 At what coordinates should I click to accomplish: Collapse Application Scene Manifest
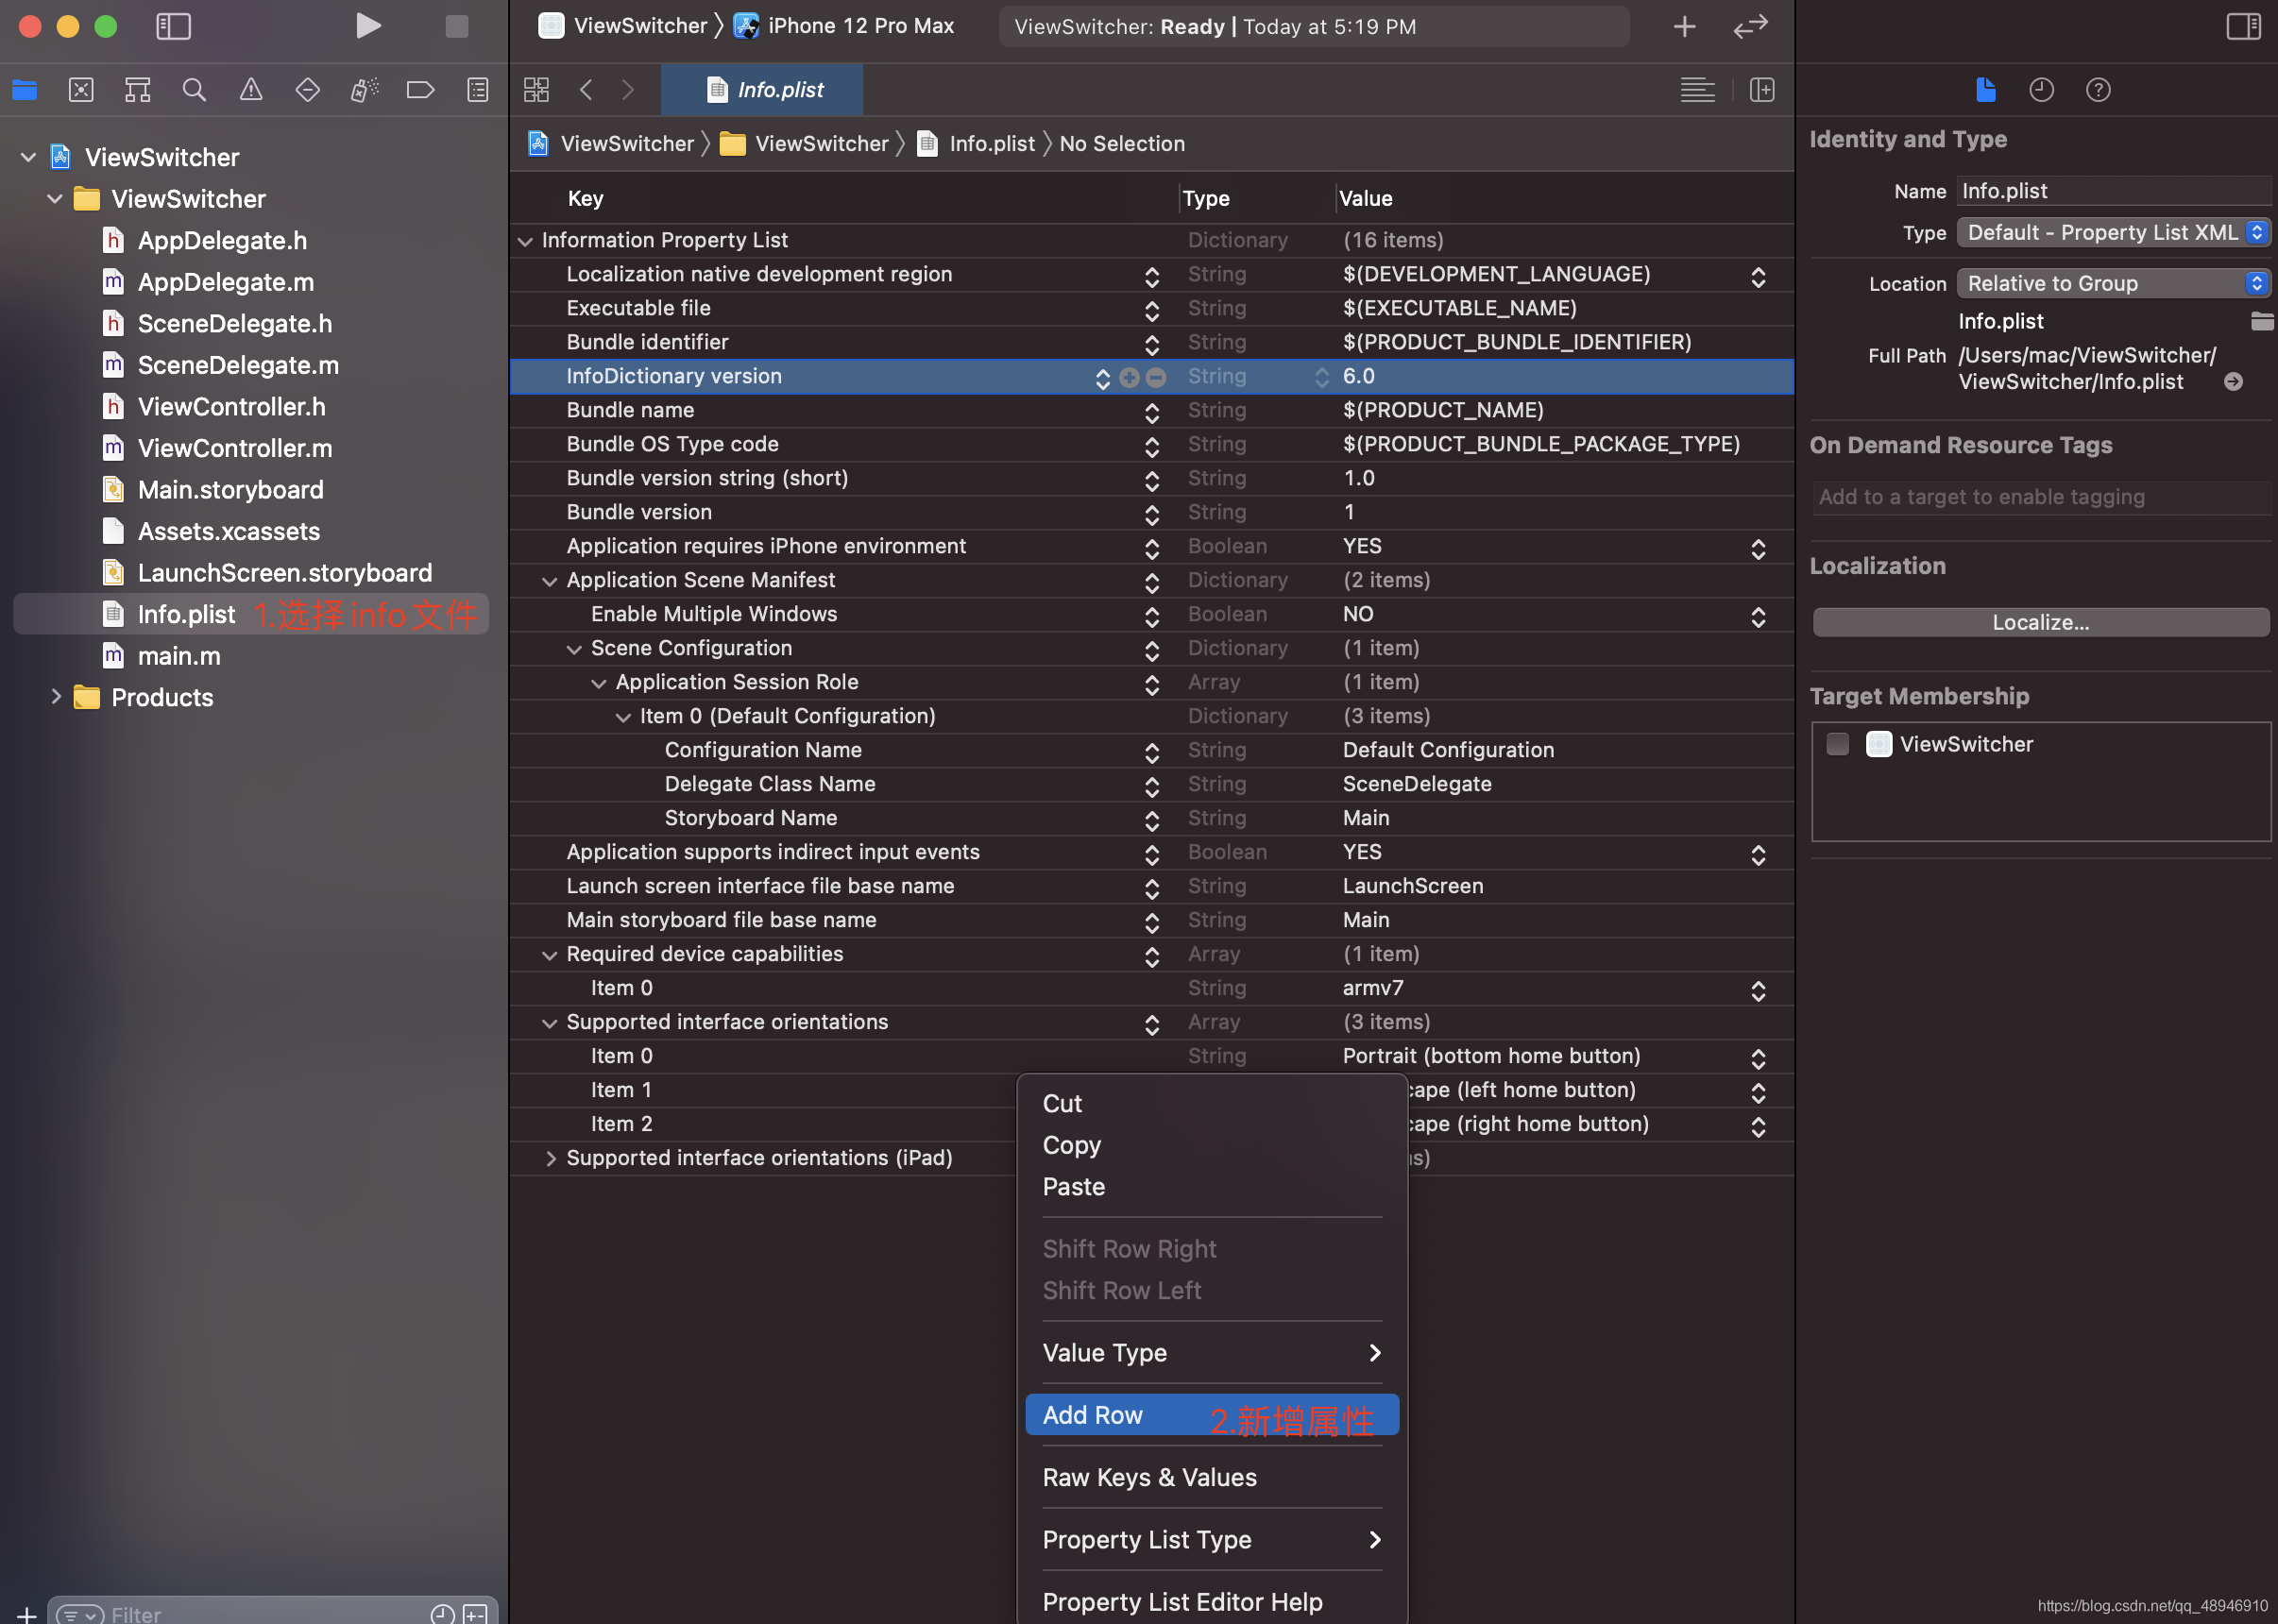(x=549, y=581)
